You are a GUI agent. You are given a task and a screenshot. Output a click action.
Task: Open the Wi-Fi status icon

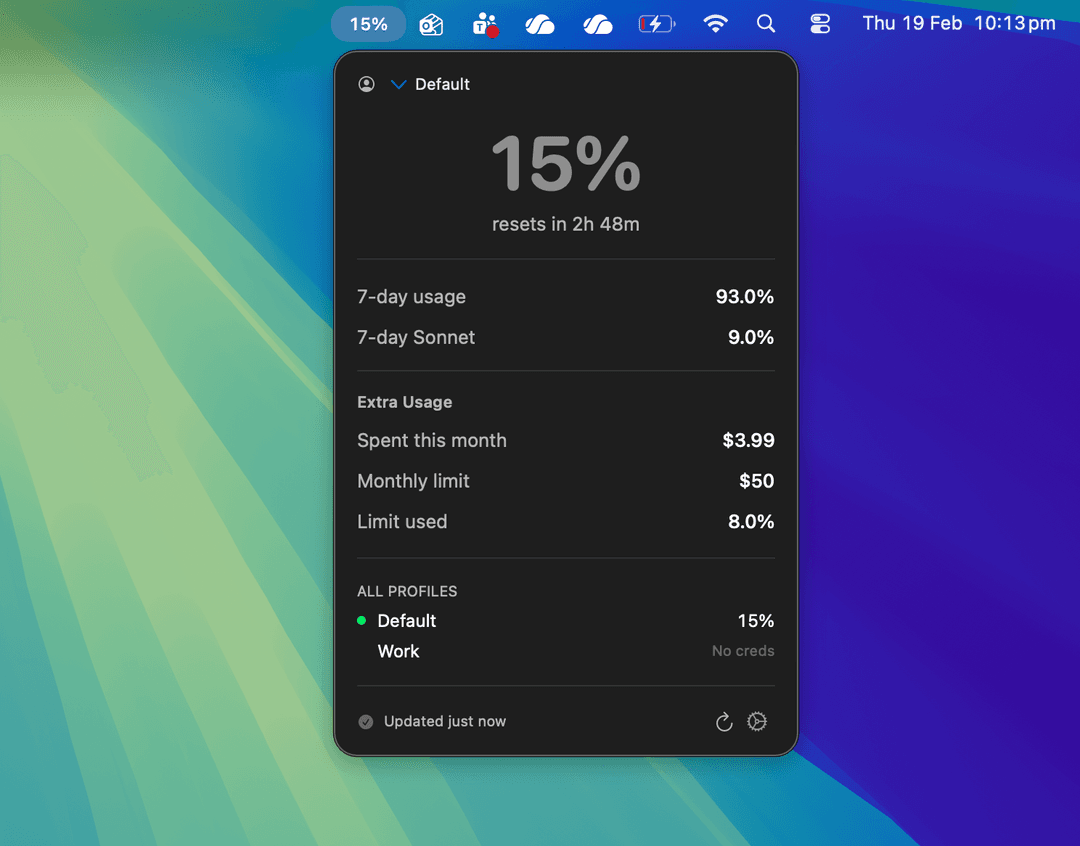715,23
